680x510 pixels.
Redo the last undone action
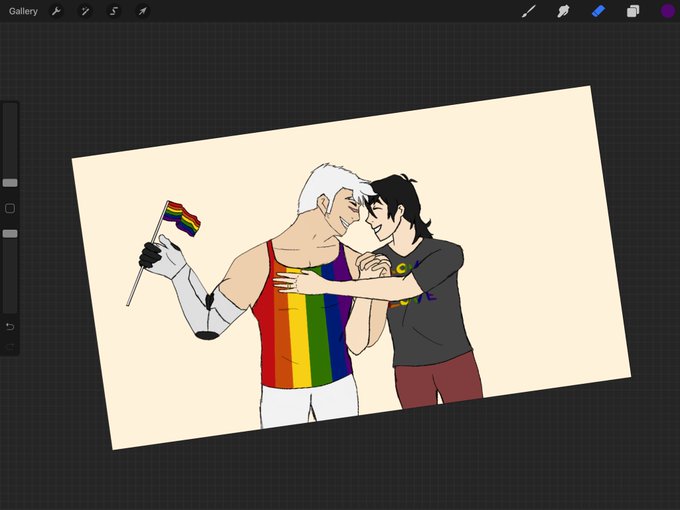(x=10, y=347)
